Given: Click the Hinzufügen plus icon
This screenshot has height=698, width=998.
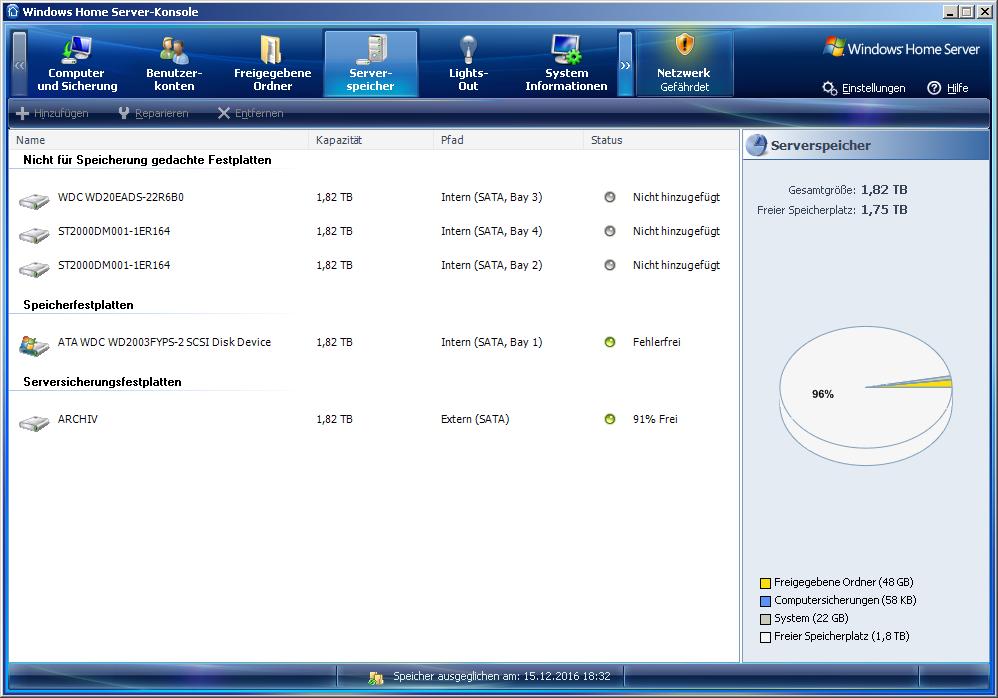Looking at the screenshot, I should click(22, 113).
